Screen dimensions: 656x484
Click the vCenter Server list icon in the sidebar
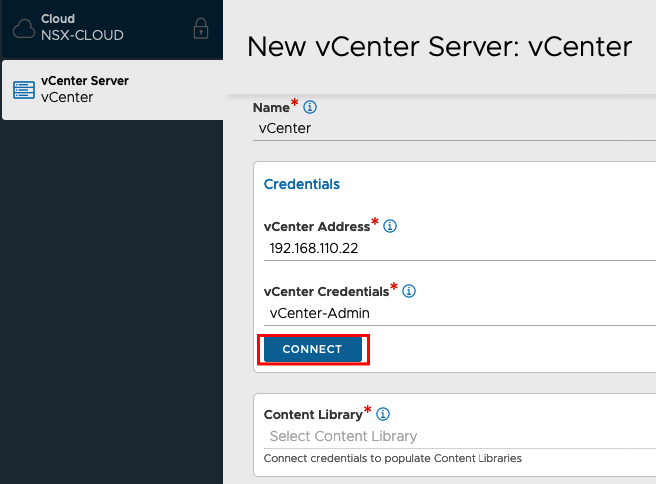pos(24,90)
